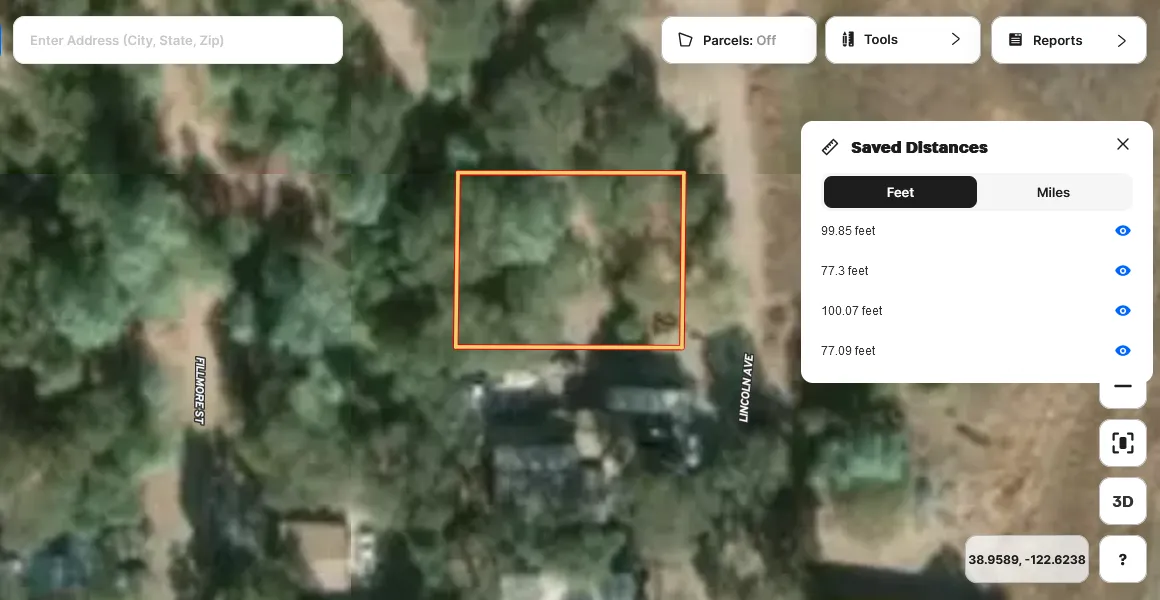
Task: Click the Tools wrench icon
Action: pos(849,40)
